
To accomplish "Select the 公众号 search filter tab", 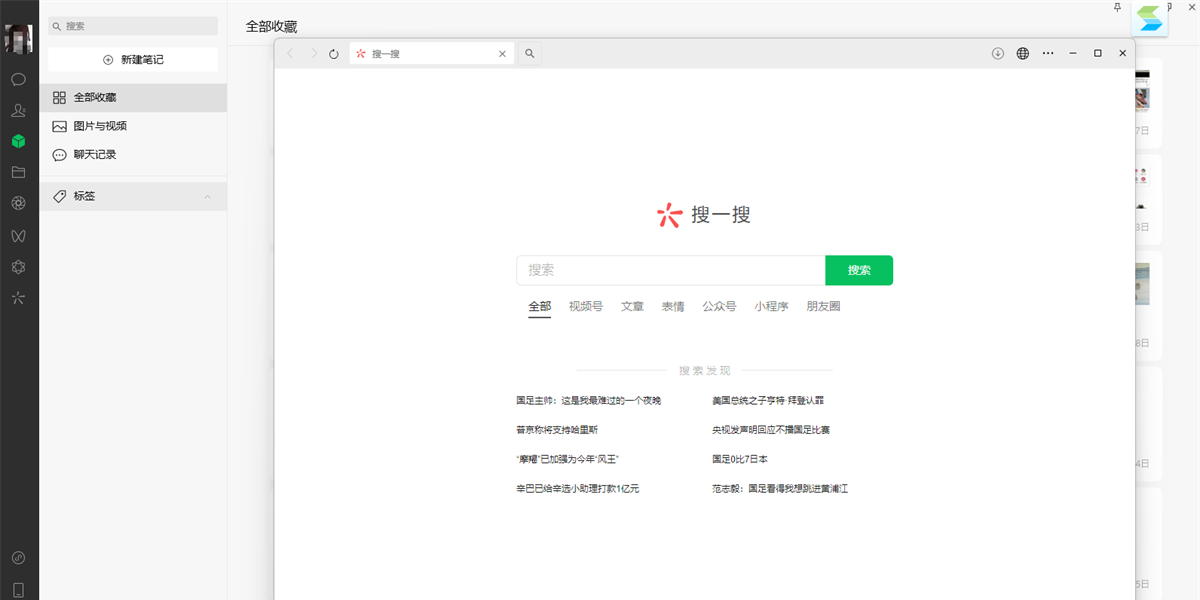I will (x=719, y=306).
